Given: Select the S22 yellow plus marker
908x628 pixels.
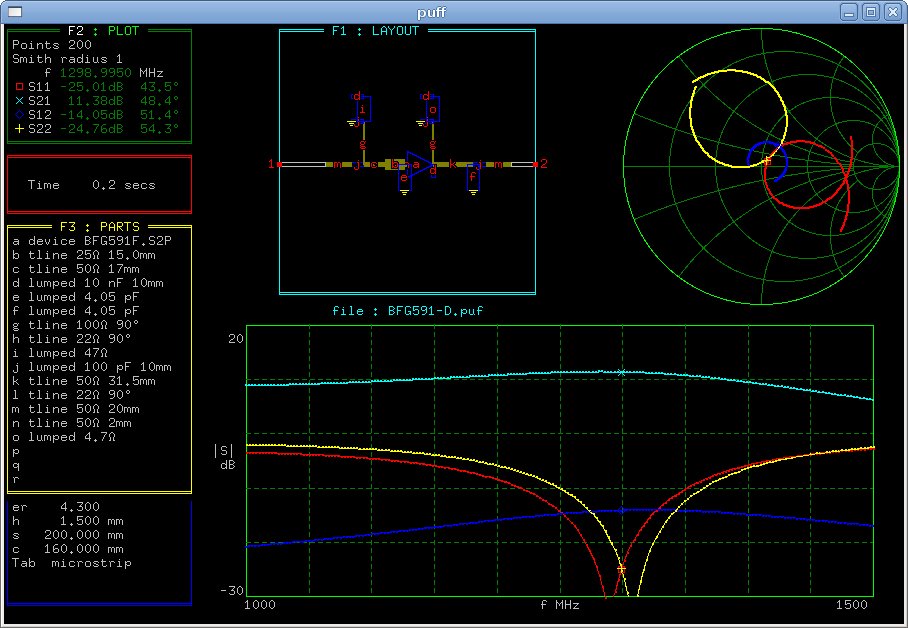Looking at the screenshot, I should [x=18, y=129].
